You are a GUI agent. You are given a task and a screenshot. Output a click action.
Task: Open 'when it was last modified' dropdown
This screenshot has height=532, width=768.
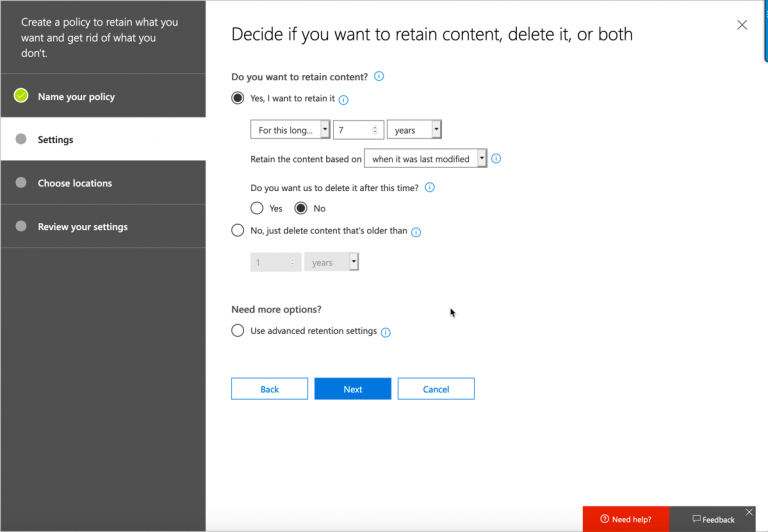pyautogui.click(x=426, y=159)
